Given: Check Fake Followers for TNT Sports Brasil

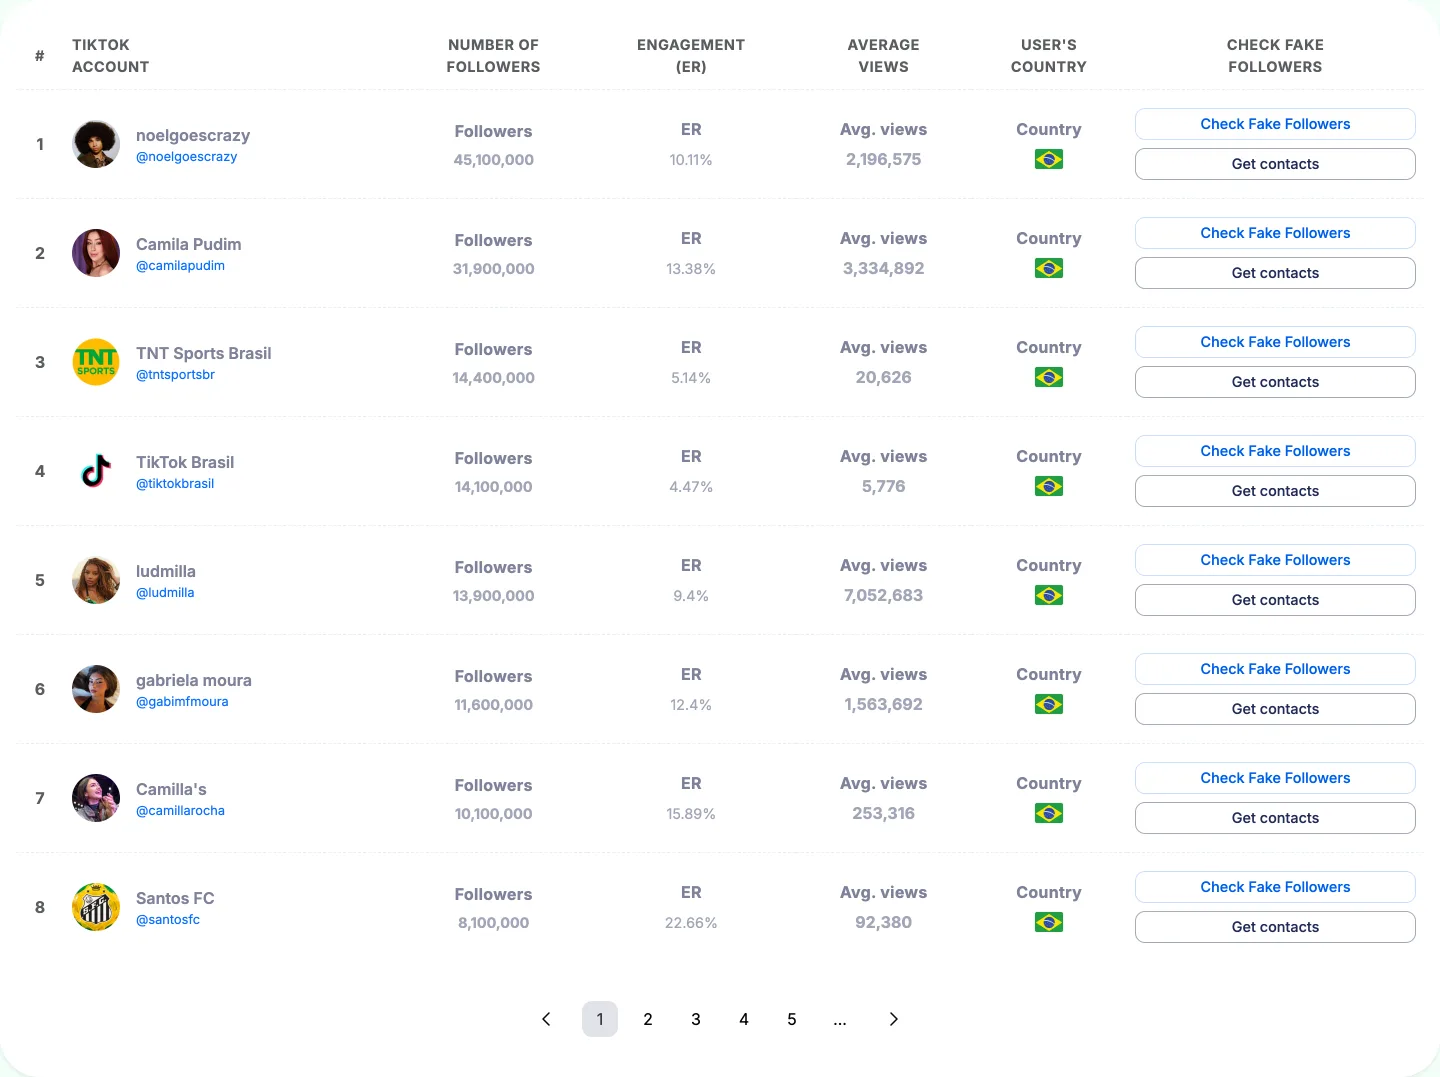Looking at the screenshot, I should coord(1275,342).
